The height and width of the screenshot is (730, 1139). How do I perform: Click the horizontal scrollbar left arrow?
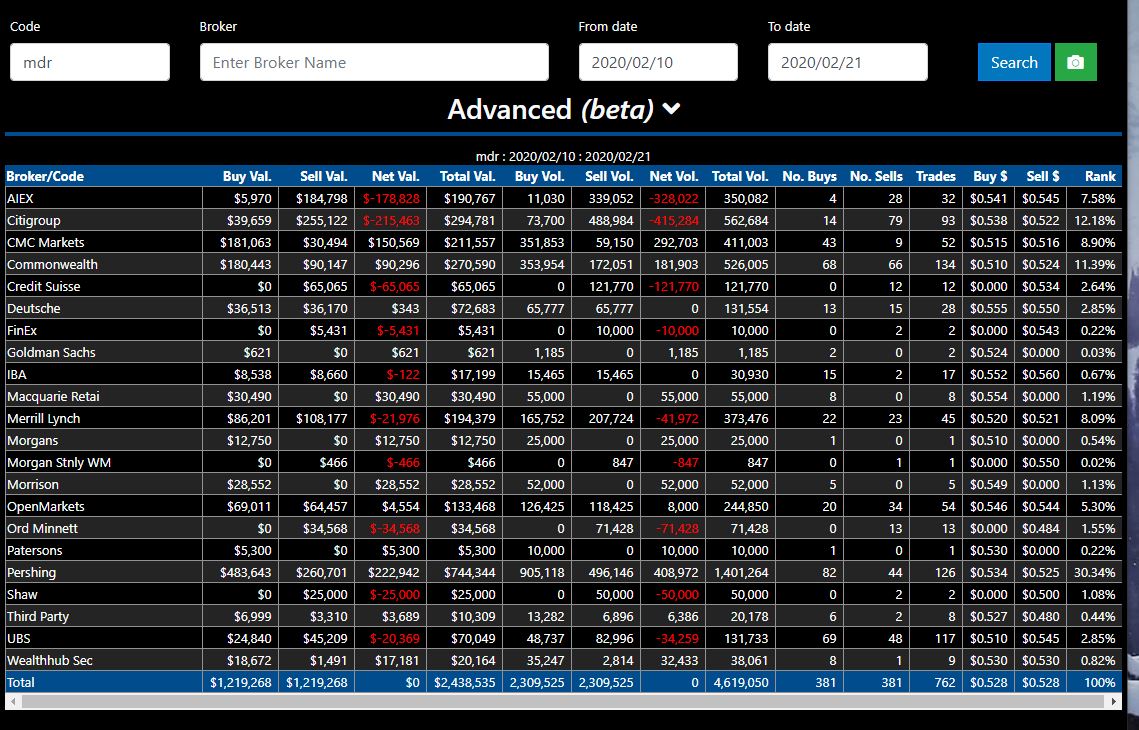(x=13, y=702)
